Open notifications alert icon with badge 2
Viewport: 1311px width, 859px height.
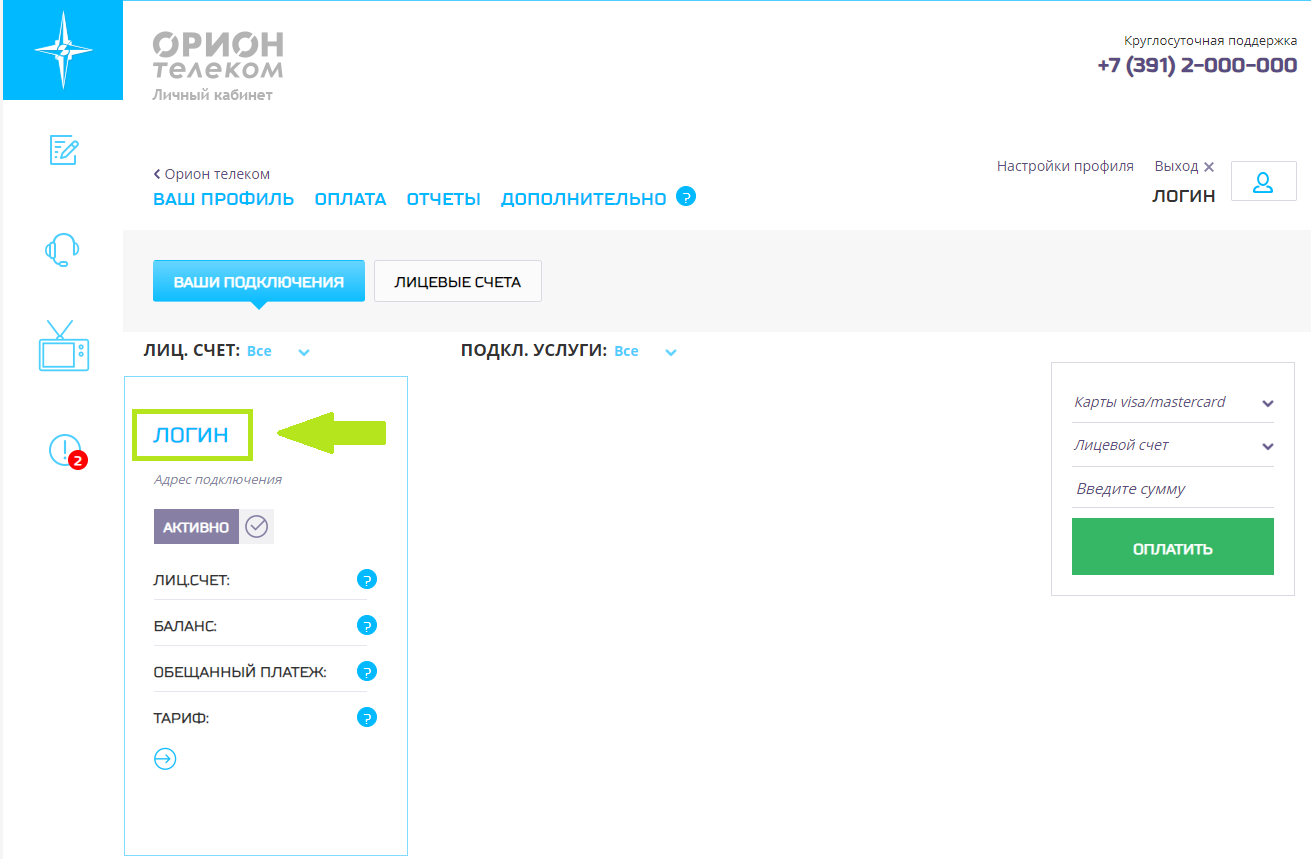pos(66,451)
